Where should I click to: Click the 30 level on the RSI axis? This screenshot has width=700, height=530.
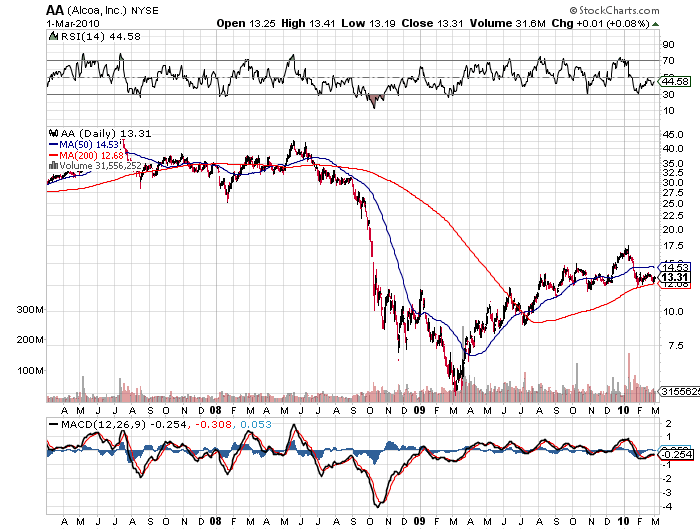(668, 94)
